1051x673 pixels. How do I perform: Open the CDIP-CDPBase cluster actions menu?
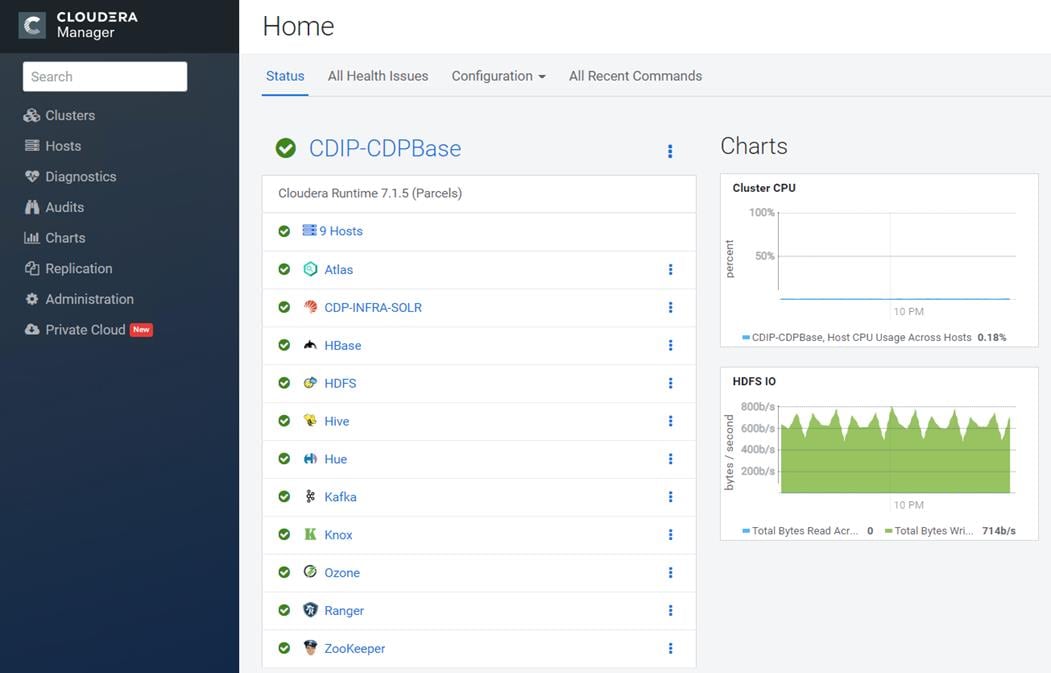tap(670, 151)
